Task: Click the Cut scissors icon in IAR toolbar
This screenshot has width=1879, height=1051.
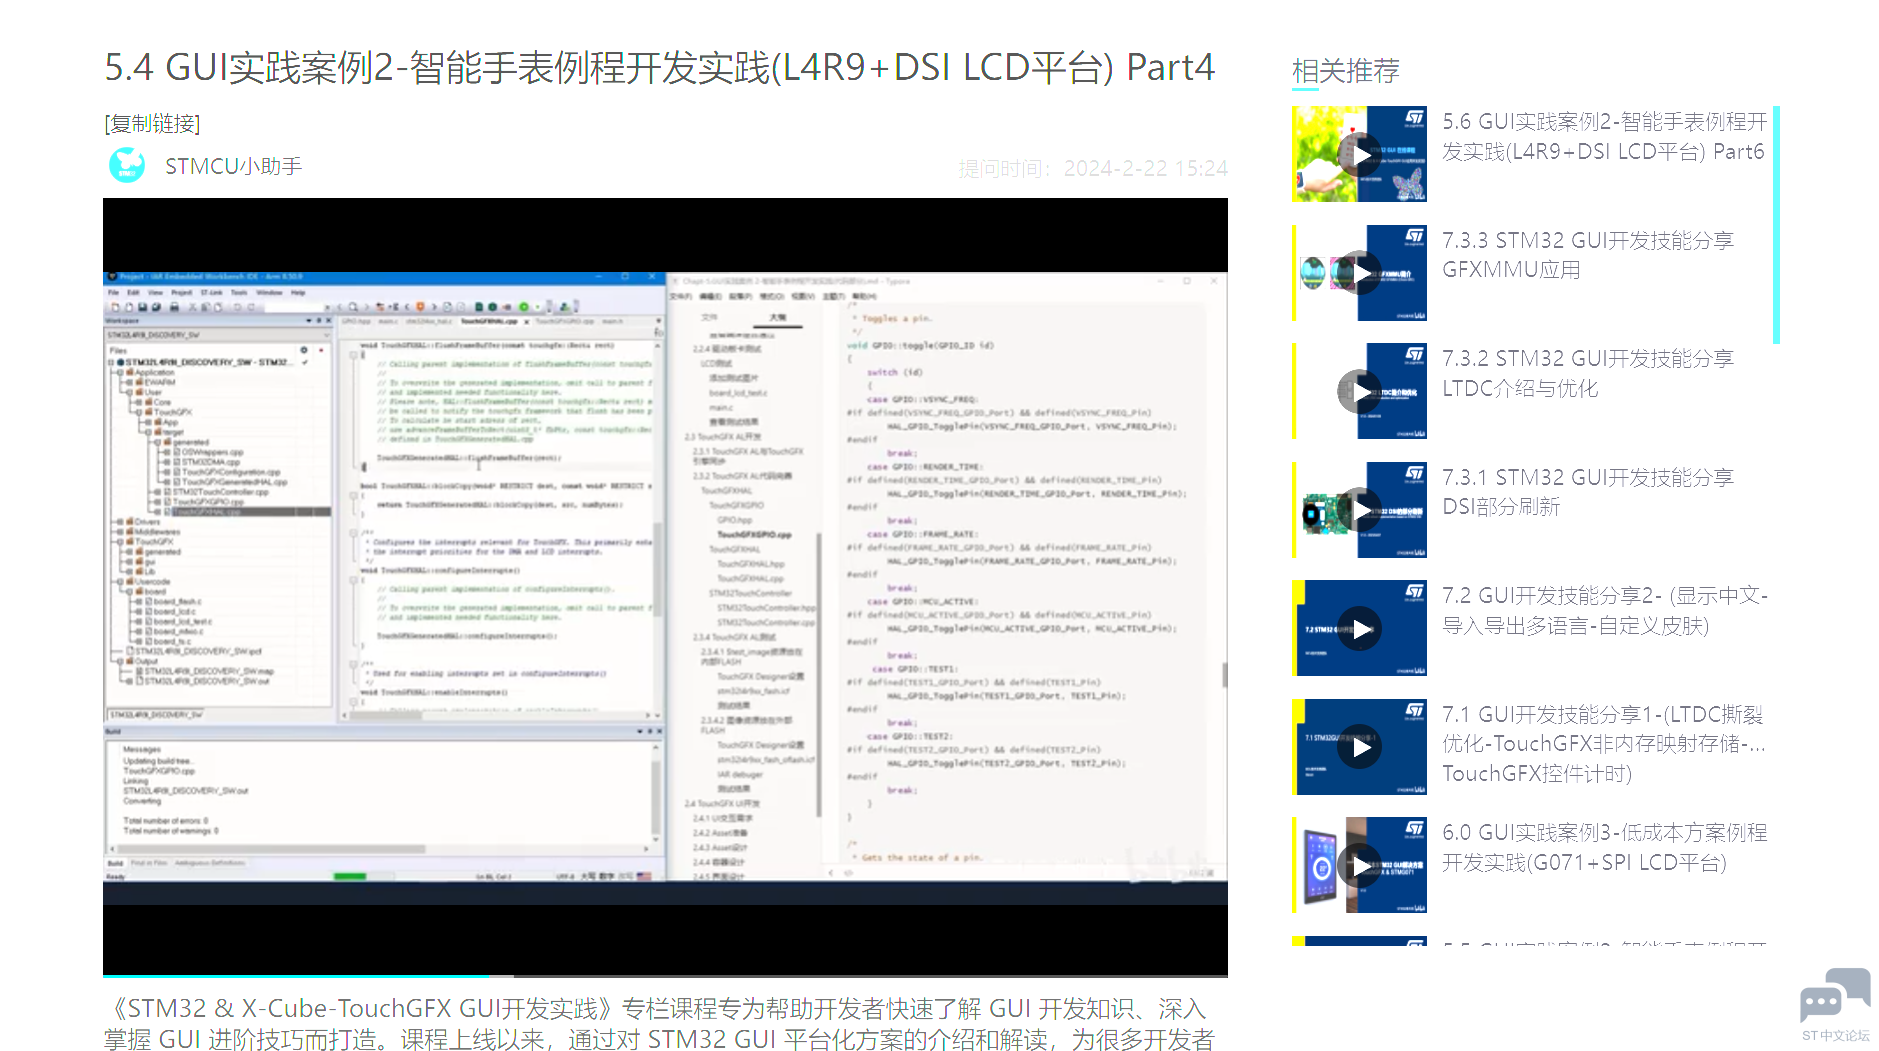Action: 195,307
